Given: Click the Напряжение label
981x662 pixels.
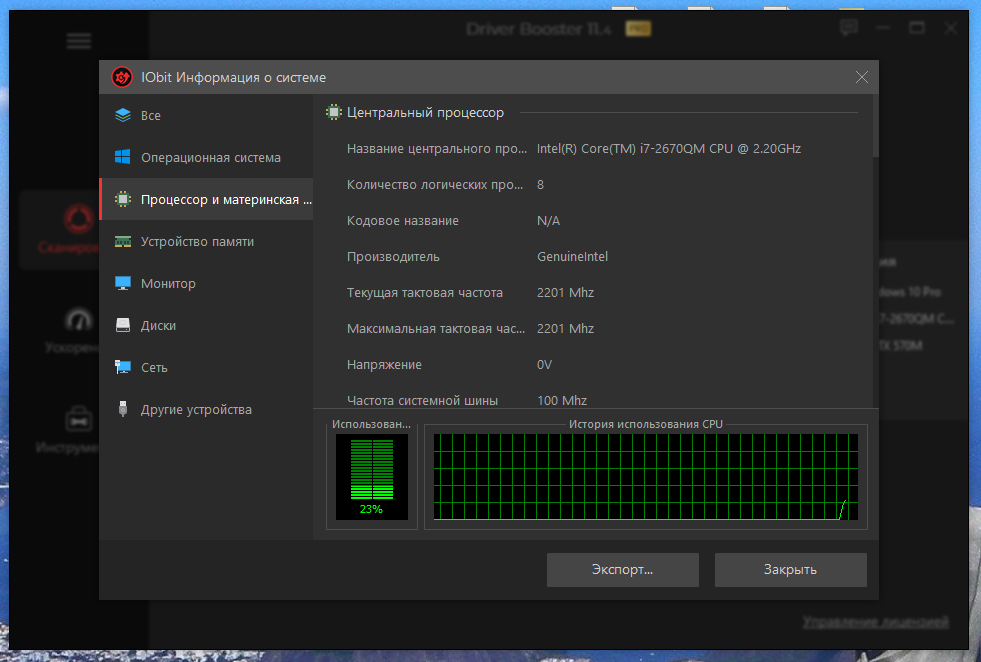Looking at the screenshot, I should pyautogui.click(x=384, y=365).
